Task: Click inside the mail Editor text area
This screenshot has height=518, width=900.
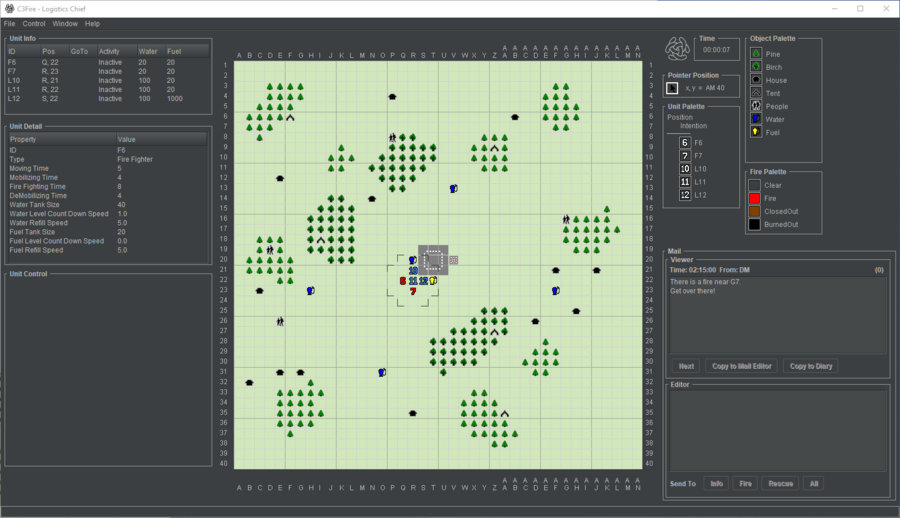Action: [777, 430]
